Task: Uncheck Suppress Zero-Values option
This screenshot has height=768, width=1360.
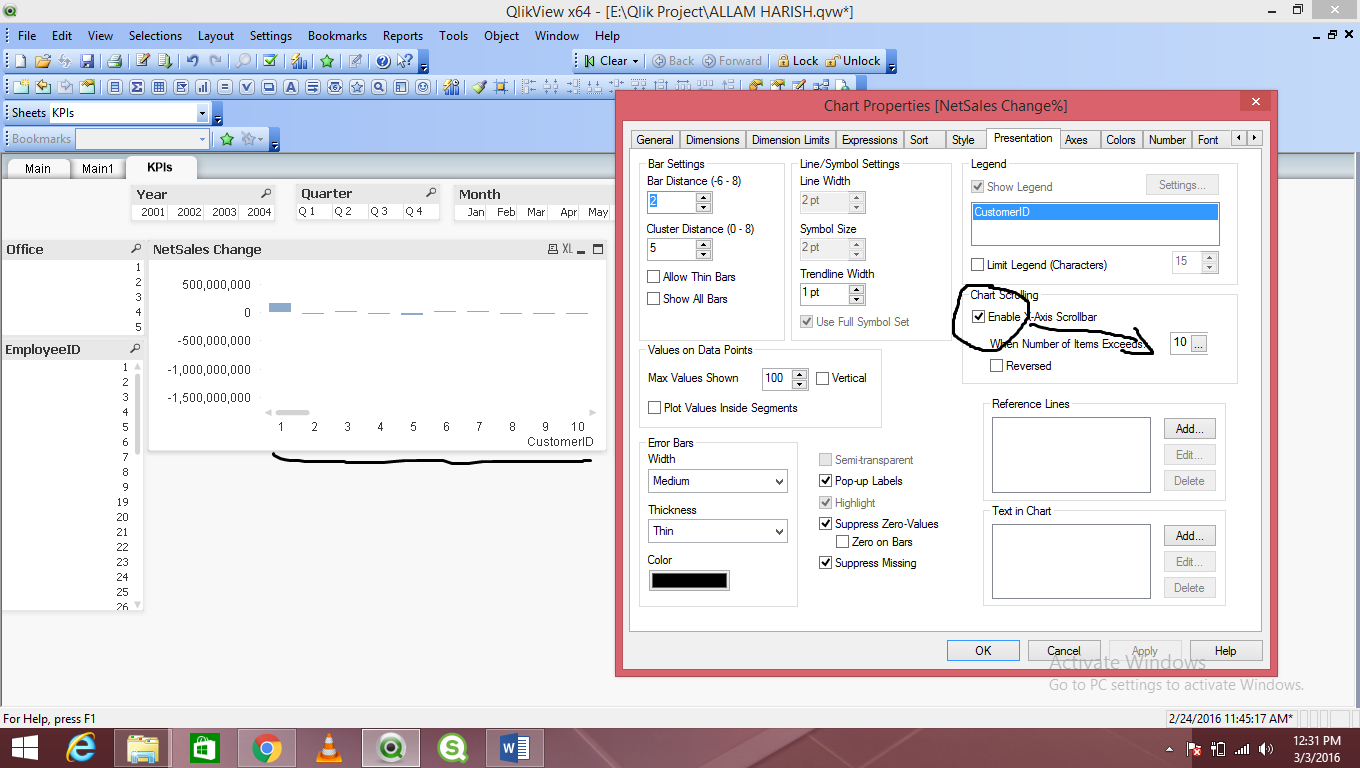Action: [x=826, y=524]
